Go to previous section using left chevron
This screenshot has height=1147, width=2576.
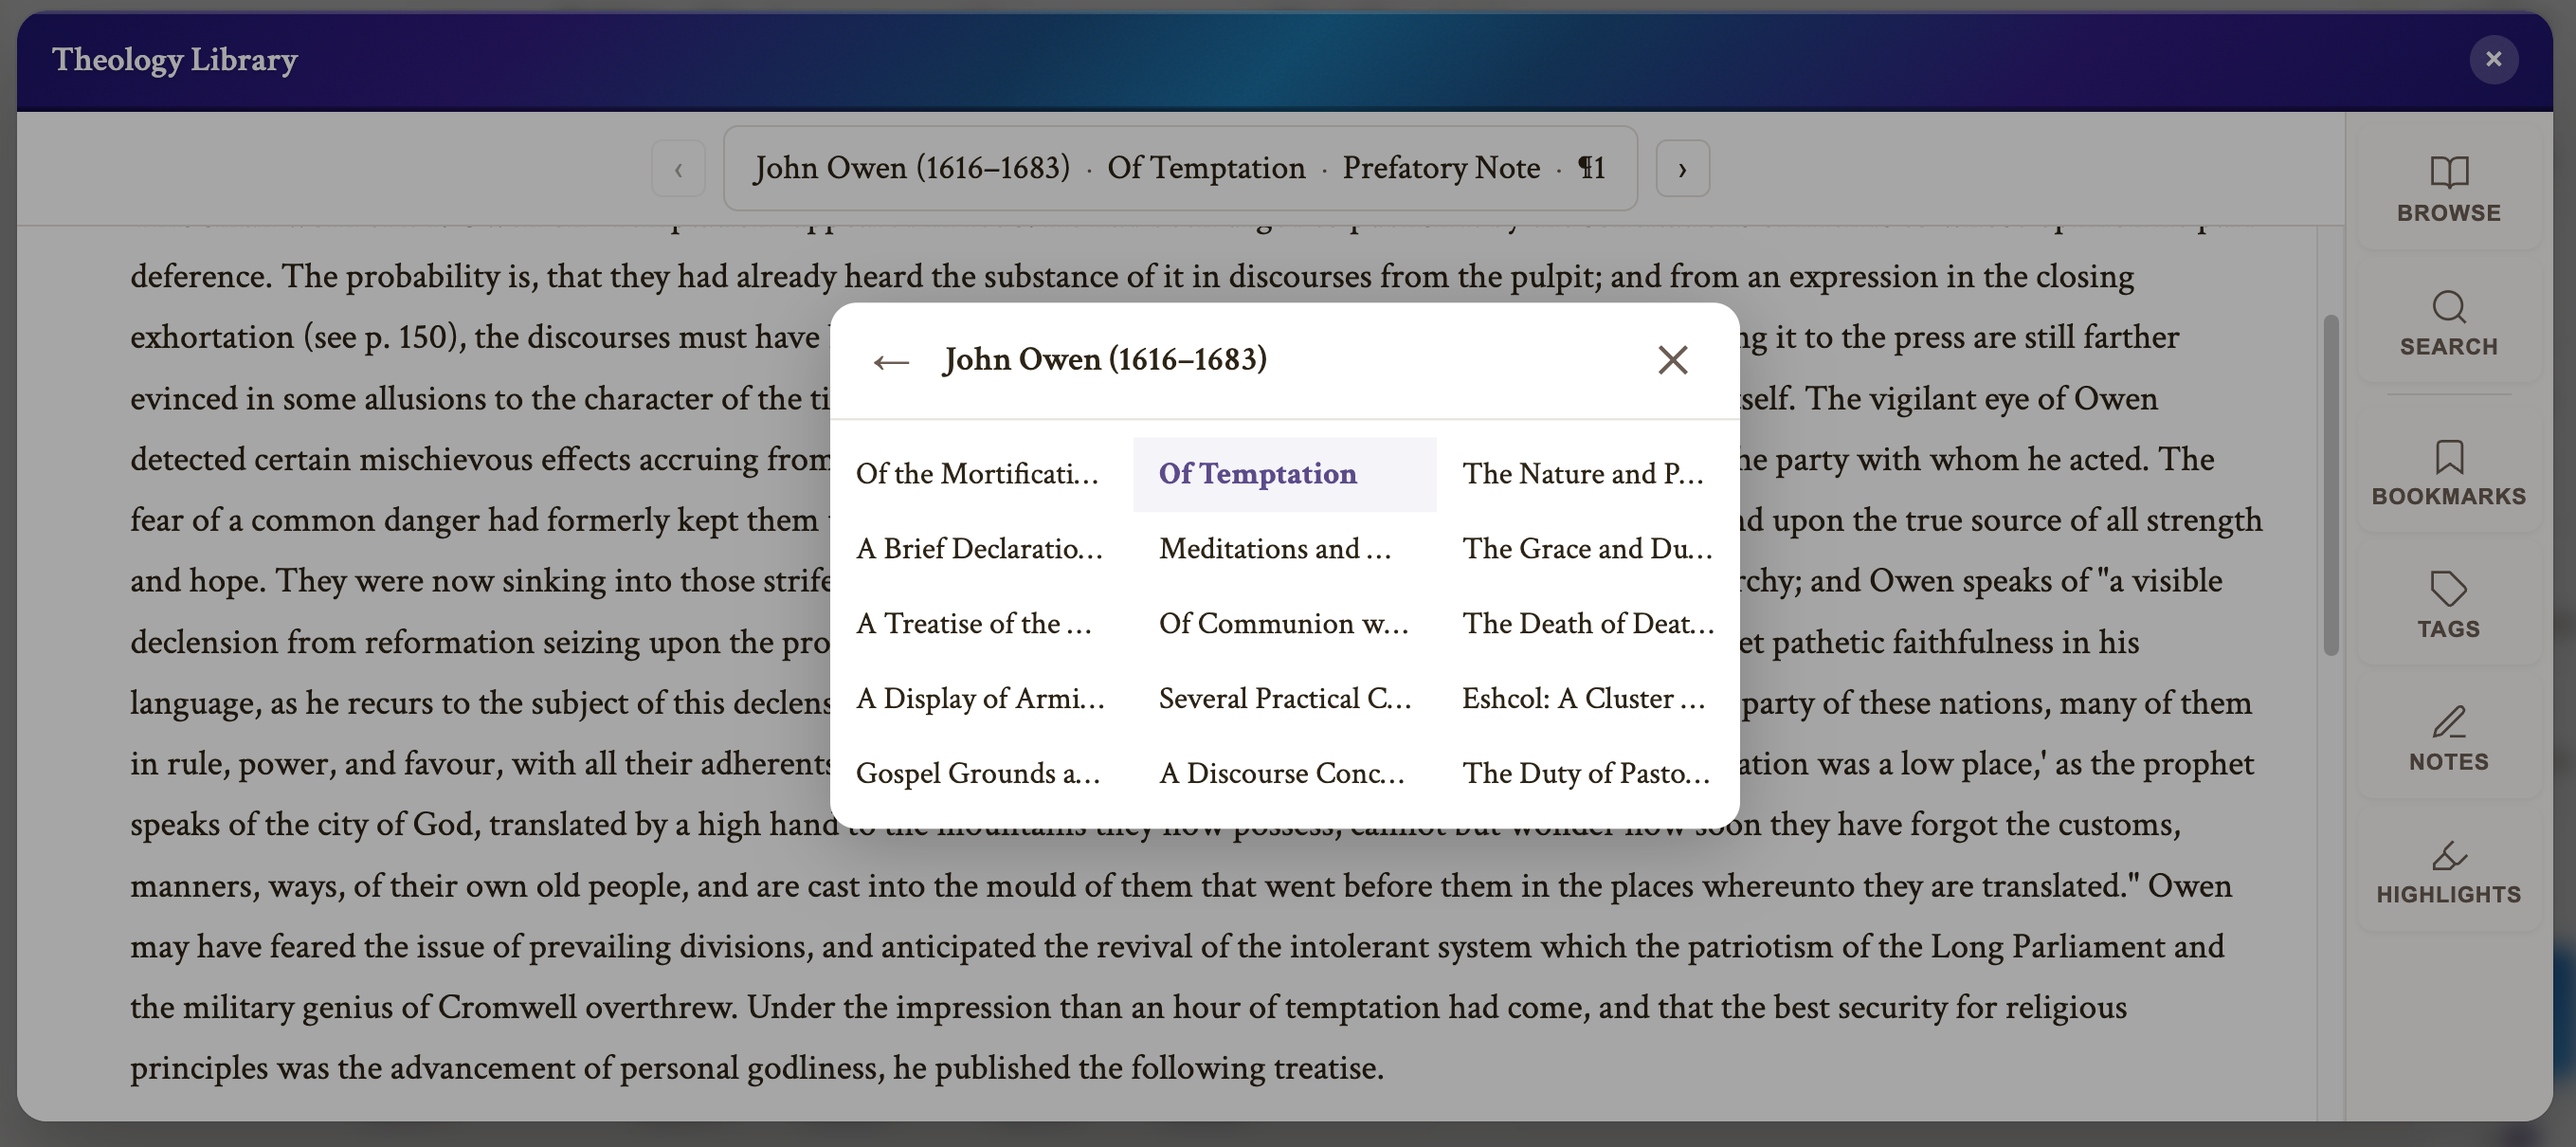[x=678, y=168]
